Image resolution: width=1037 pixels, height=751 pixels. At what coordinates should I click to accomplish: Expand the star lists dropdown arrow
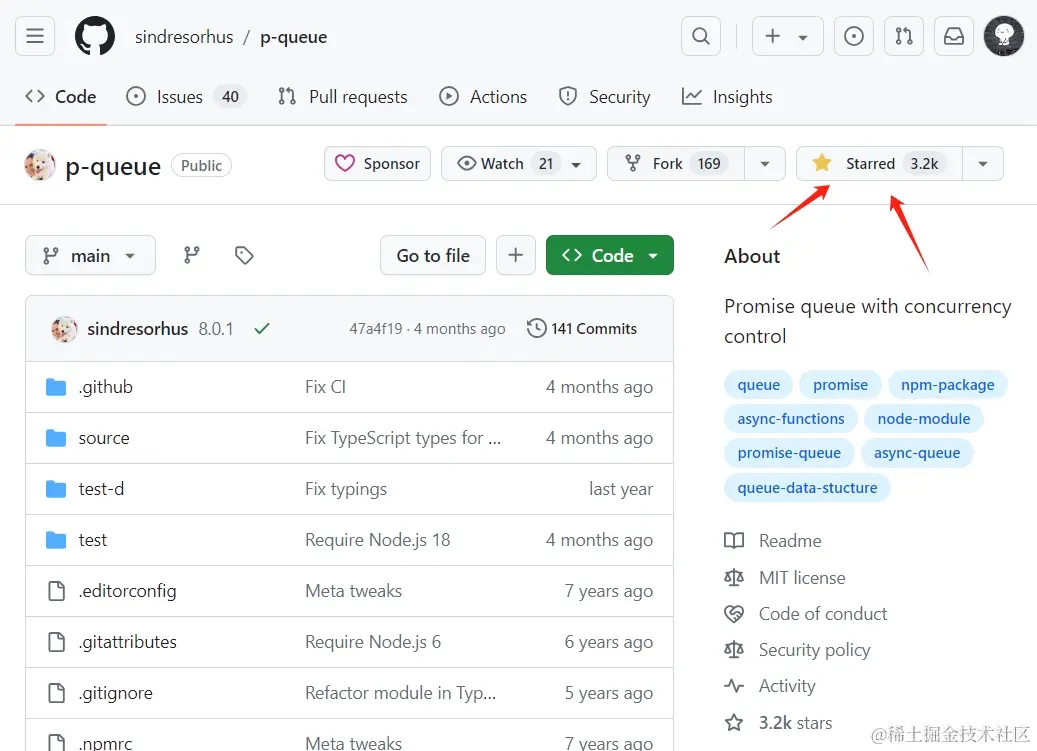tap(983, 163)
